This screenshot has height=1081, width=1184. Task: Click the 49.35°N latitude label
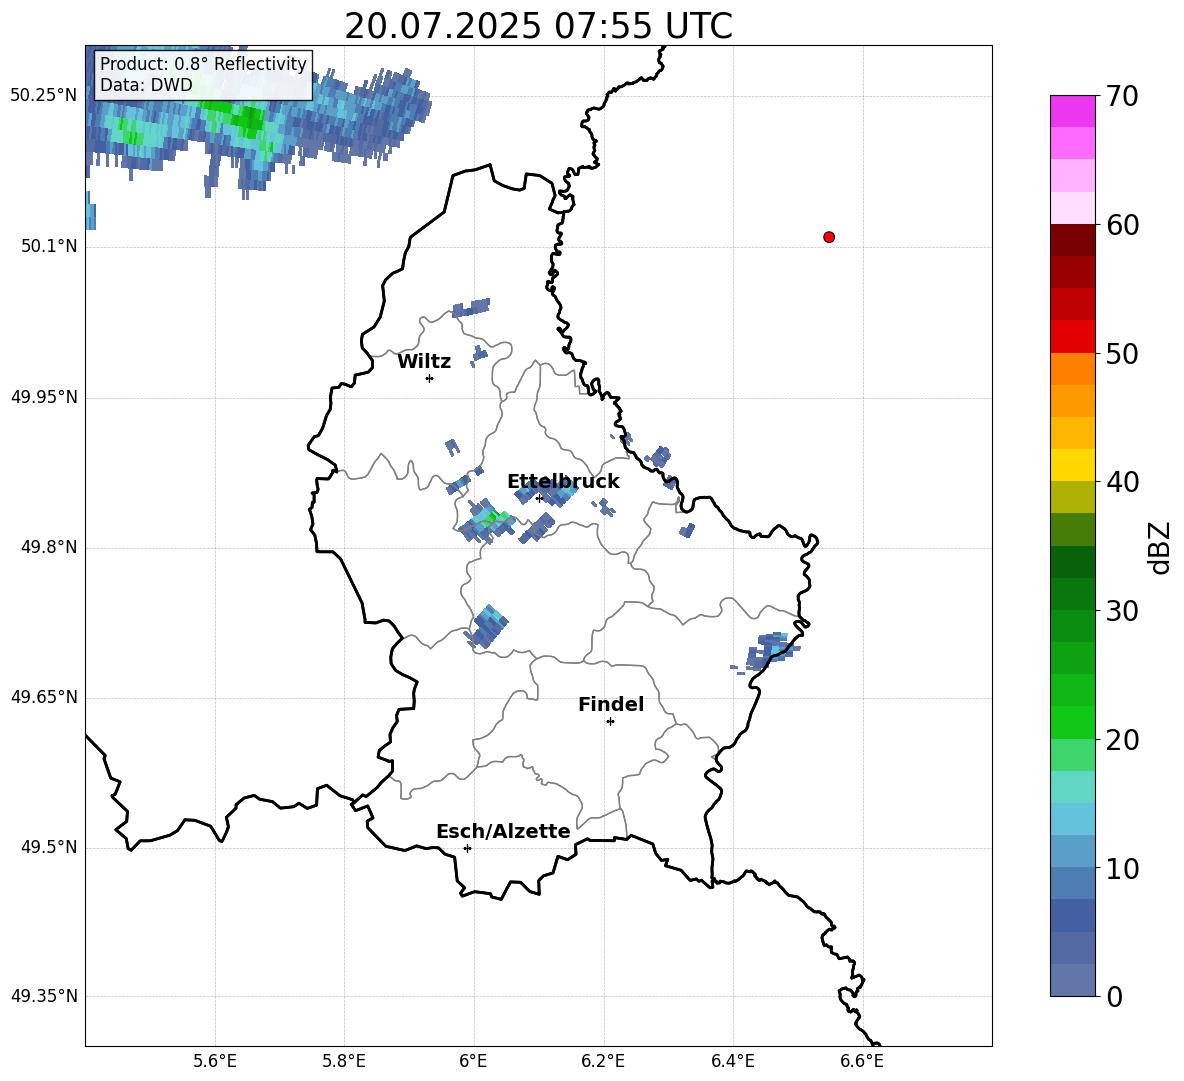pyautogui.click(x=44, y=997)
